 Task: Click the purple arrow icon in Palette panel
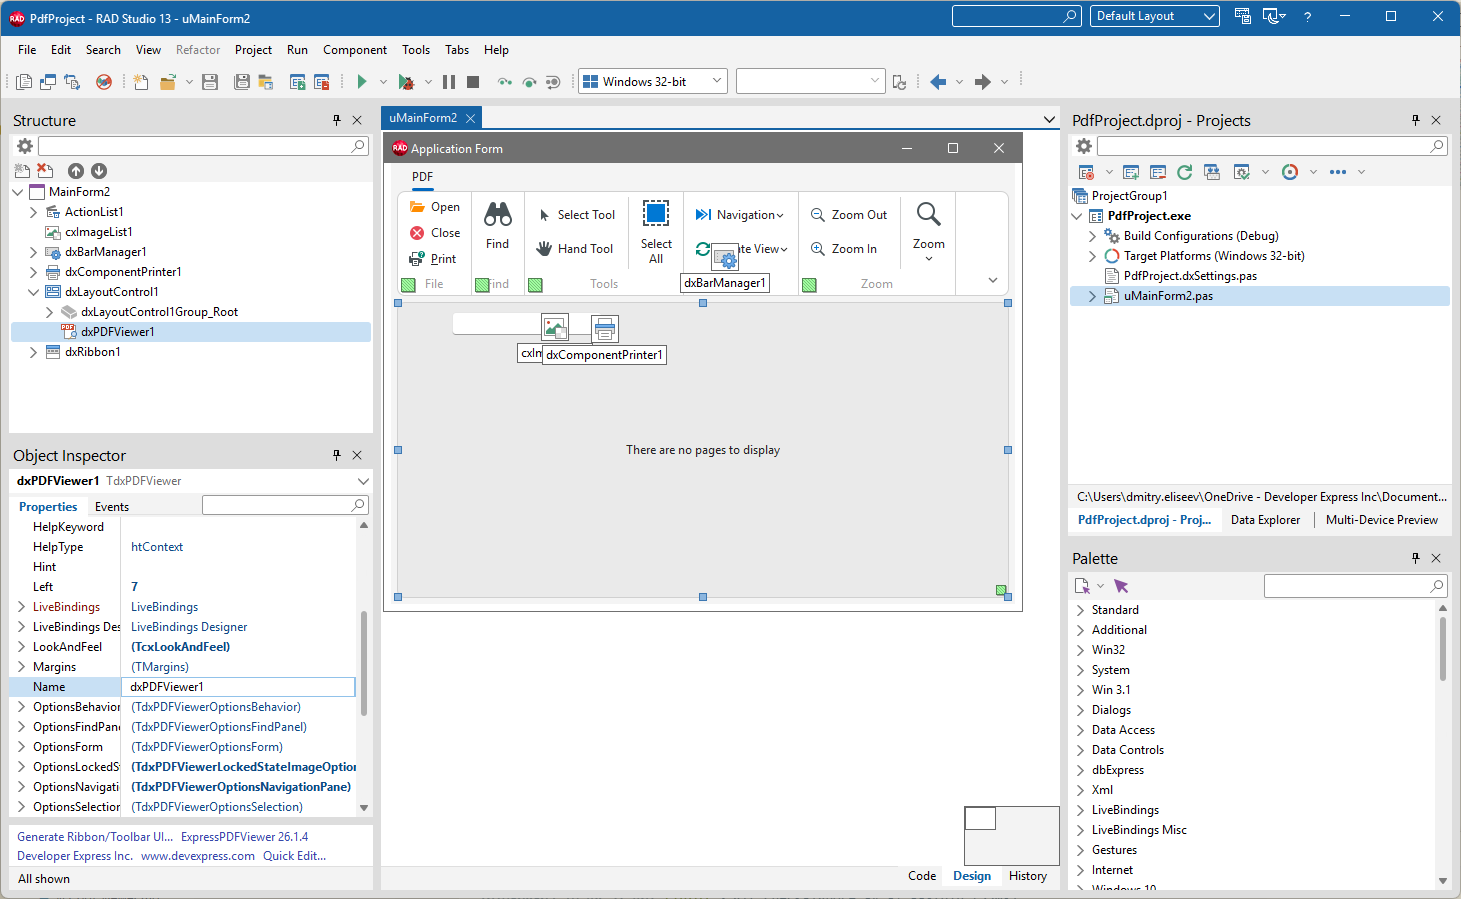[1121, 586]
